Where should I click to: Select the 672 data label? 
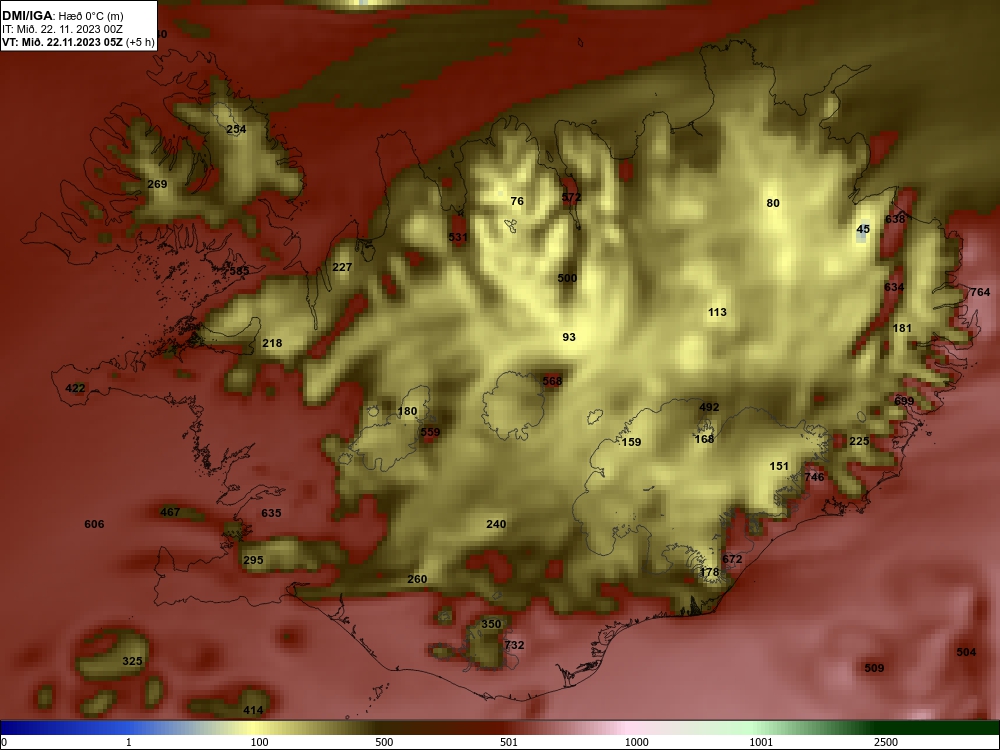732,559
